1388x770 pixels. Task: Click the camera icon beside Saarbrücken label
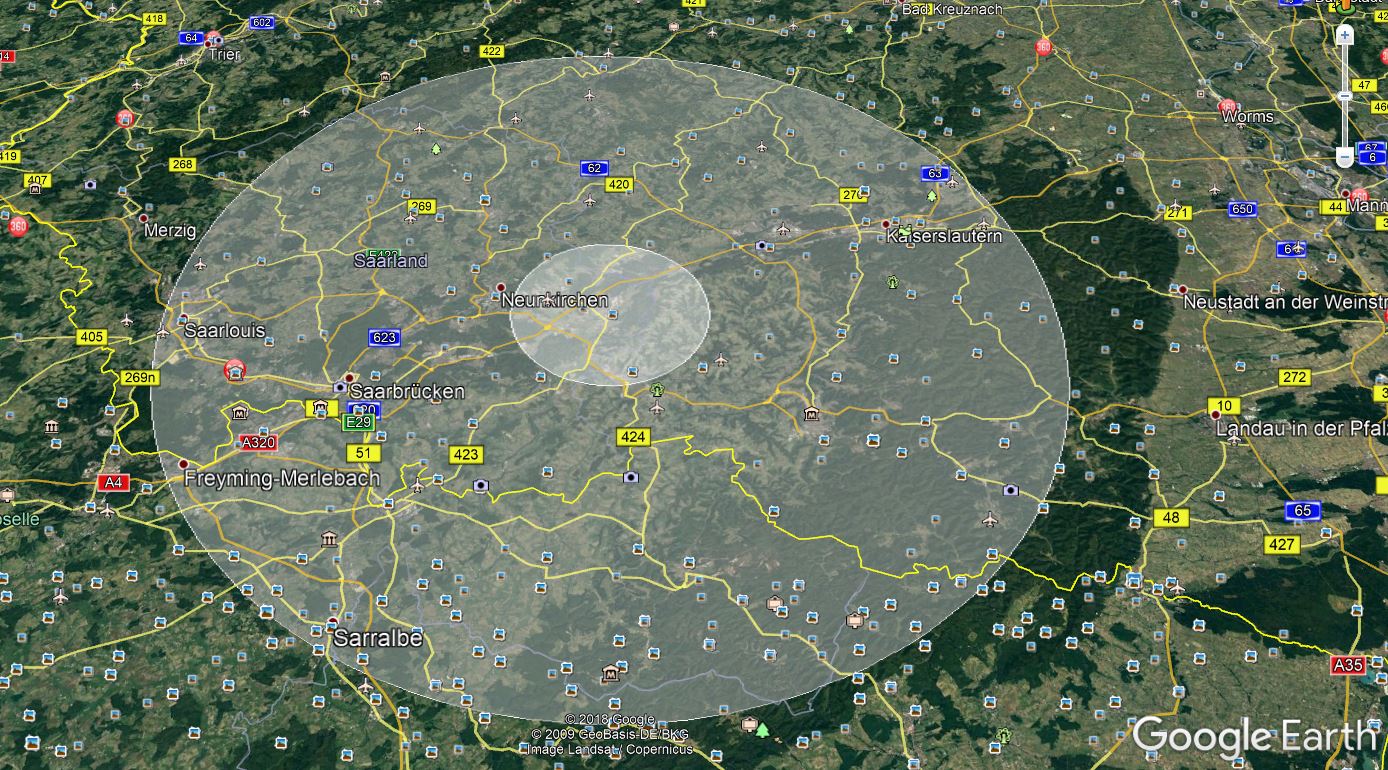(x=340, y=387)
